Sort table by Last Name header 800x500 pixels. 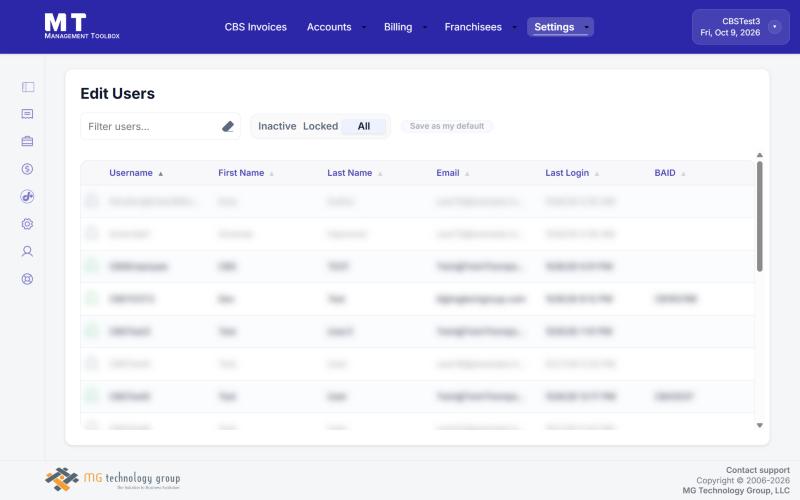349,173
